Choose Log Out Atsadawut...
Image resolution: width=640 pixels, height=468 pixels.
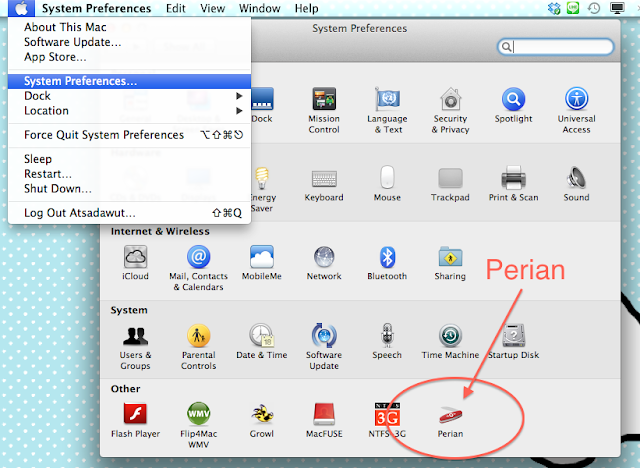point(129,213)
